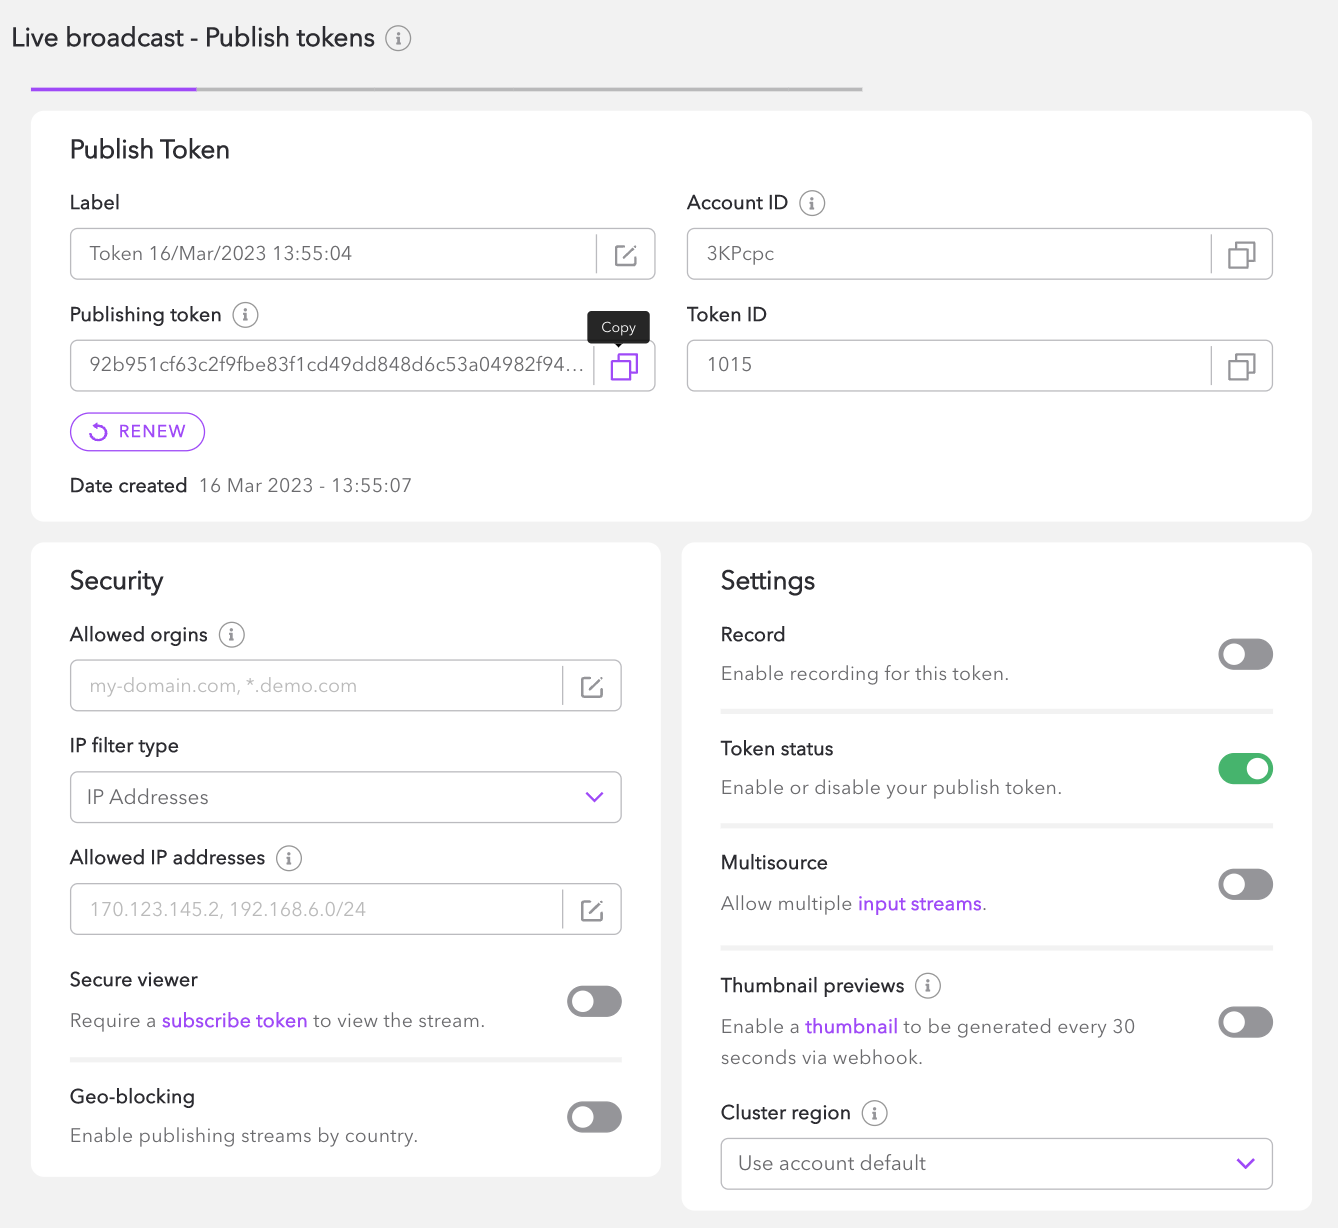The image size is (1338, 1228).
Task: Copy the Token ID value
Action: click(x=1241, y=367)
